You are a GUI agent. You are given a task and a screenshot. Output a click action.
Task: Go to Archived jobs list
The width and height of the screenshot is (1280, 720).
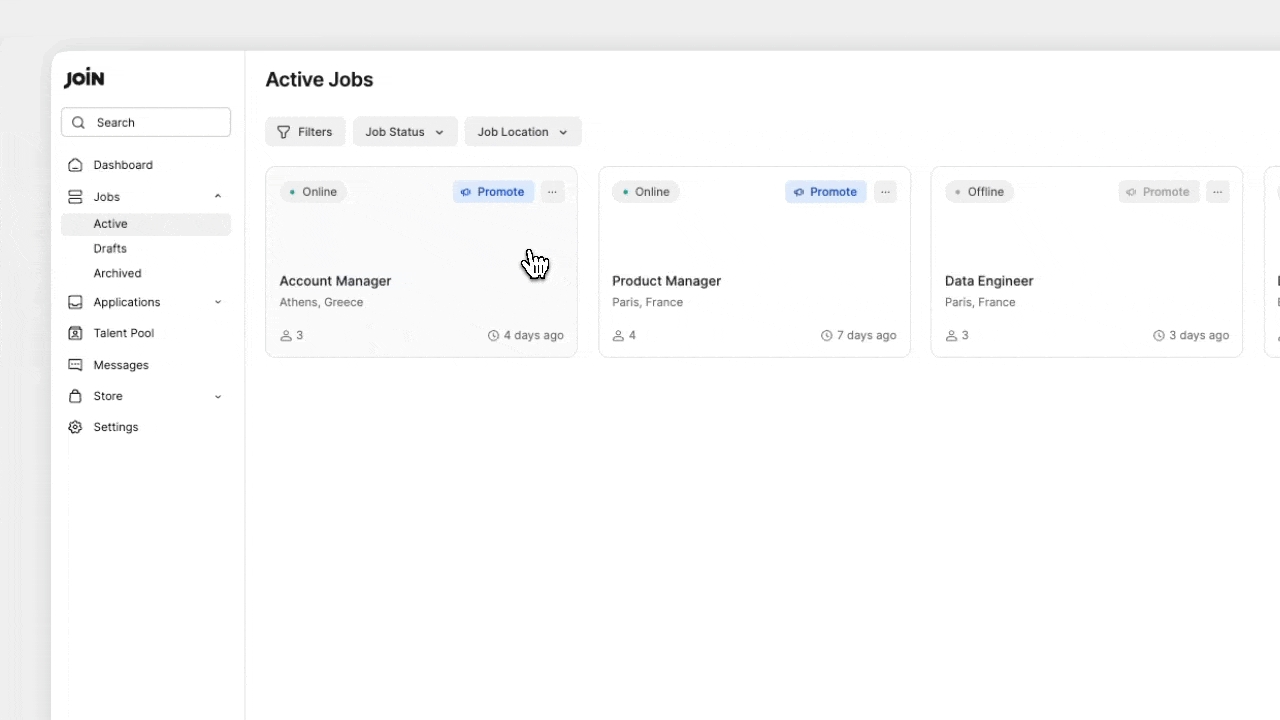[x=117, y=273]
